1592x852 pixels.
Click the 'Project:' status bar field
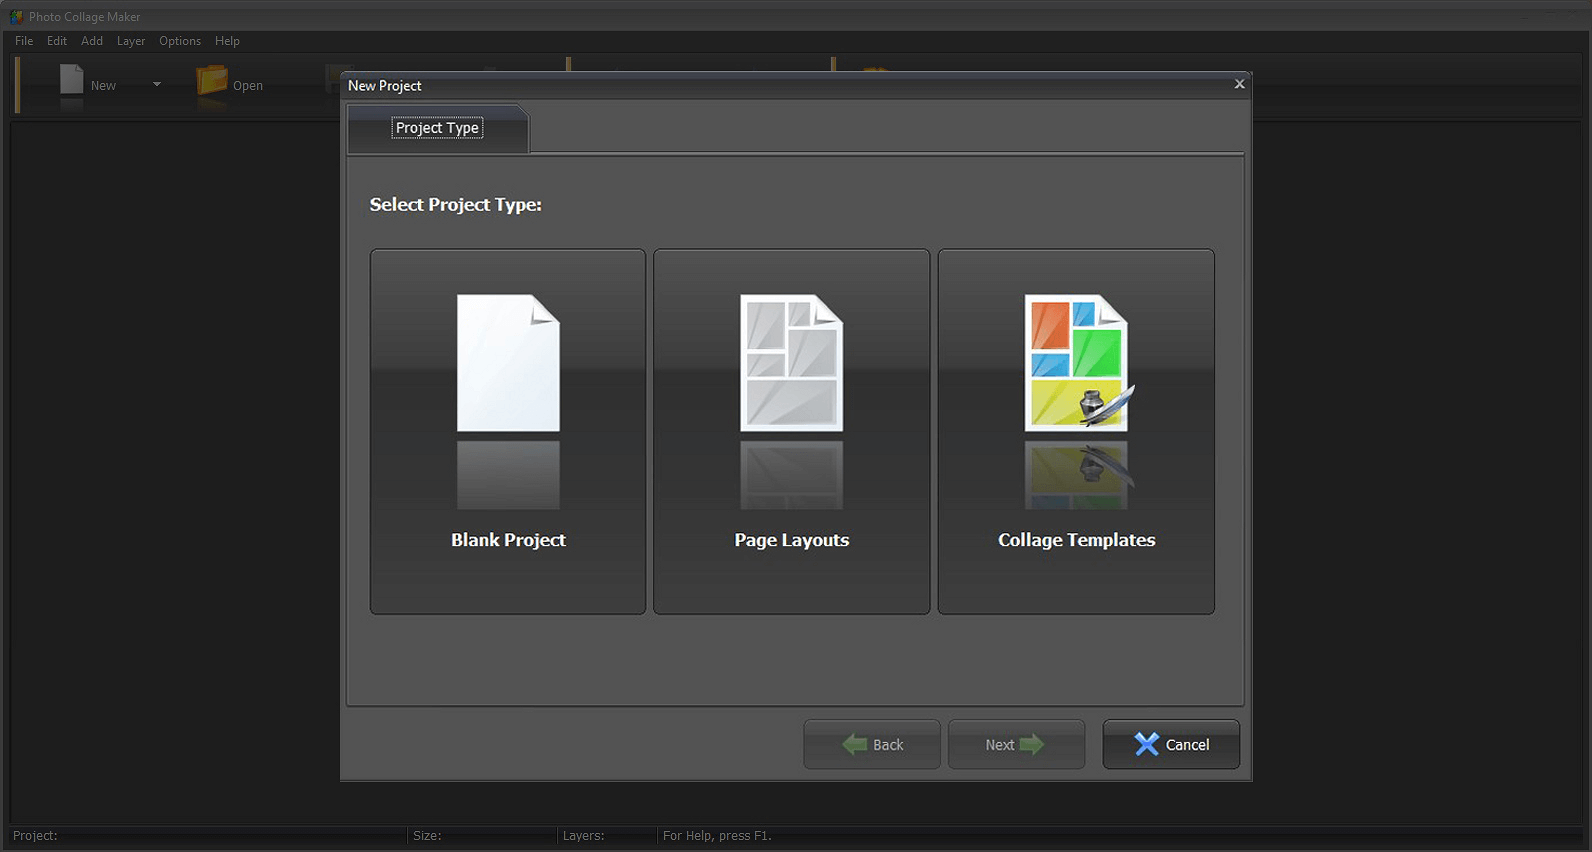click(x=206, y=836)
